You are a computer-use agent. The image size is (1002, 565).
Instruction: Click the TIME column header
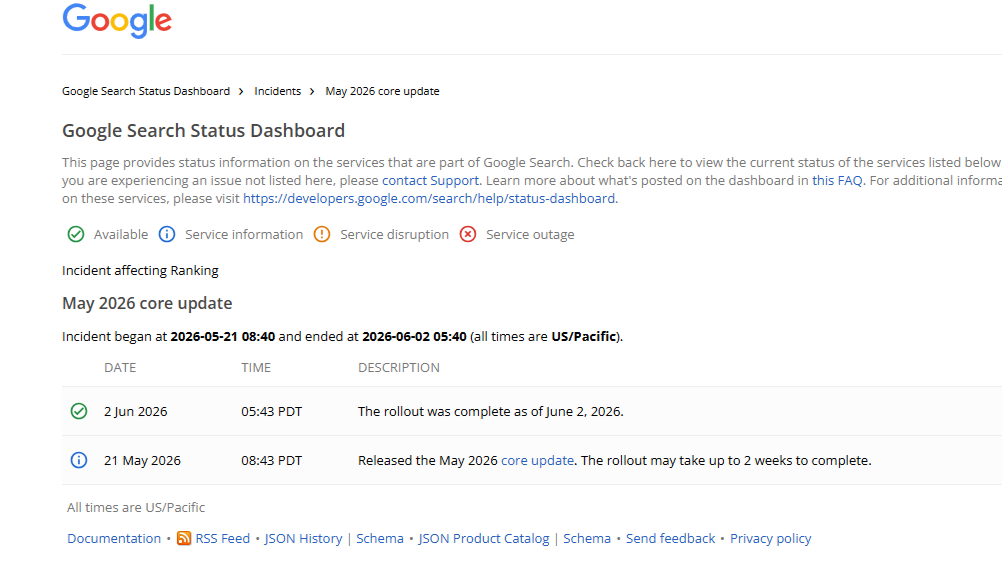click(256, 368)
